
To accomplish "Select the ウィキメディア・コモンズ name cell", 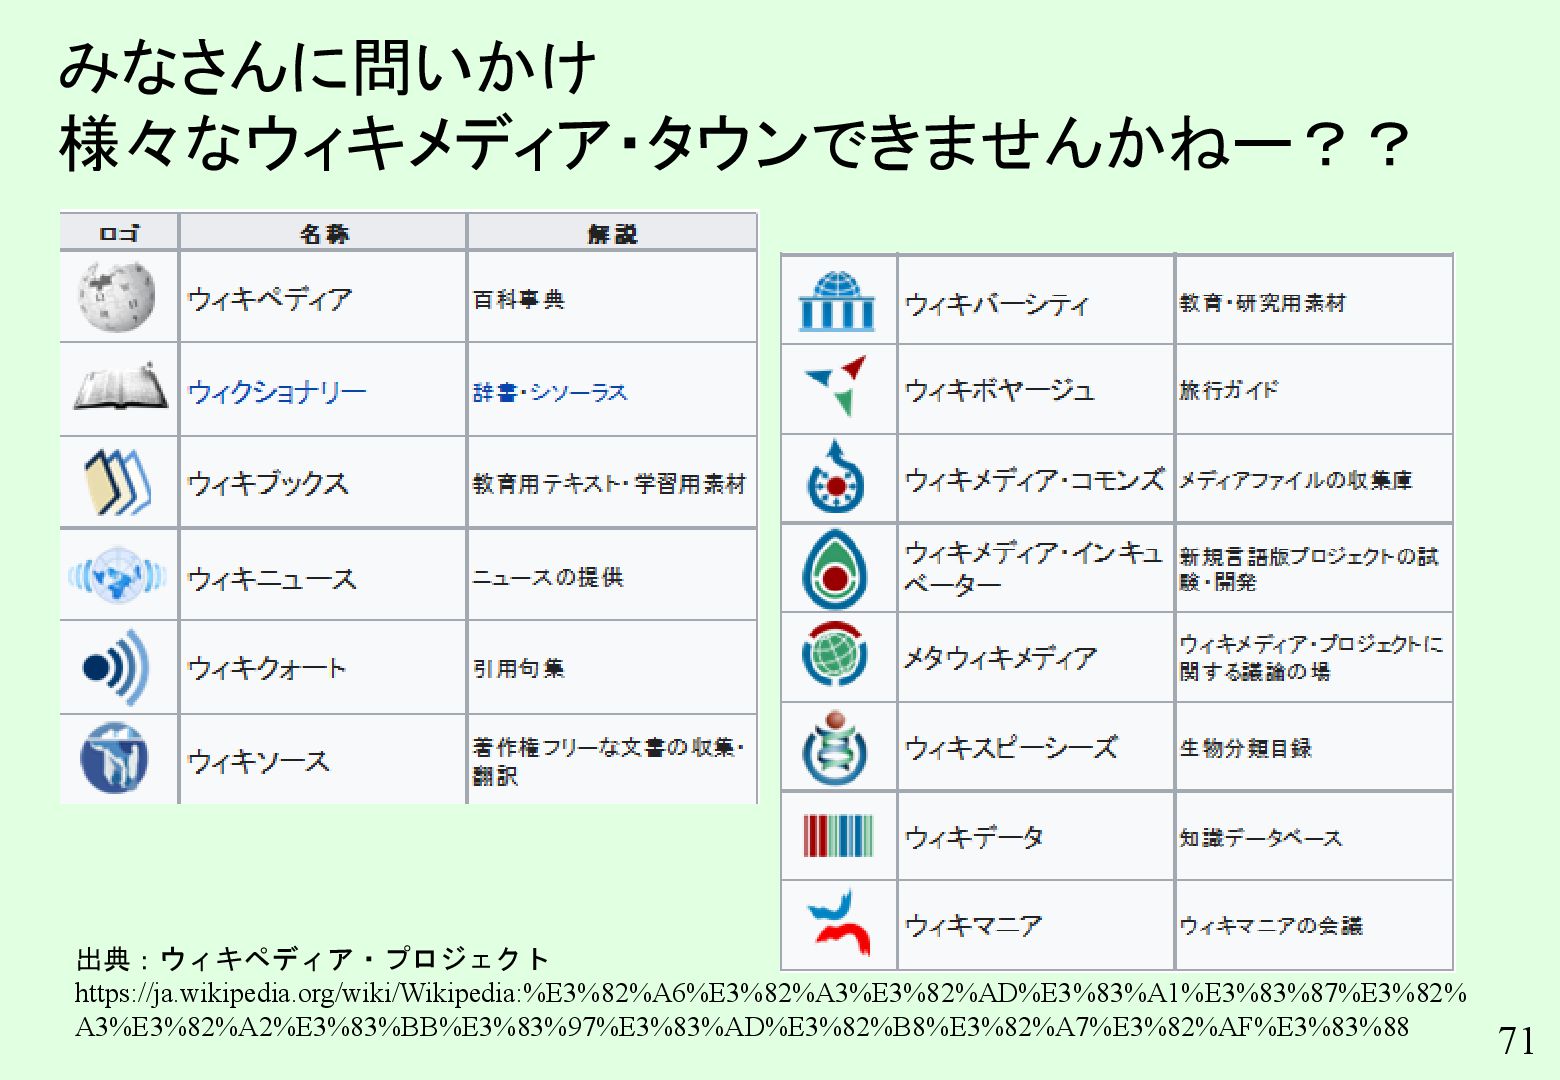I will click(x=1036, y=479).
